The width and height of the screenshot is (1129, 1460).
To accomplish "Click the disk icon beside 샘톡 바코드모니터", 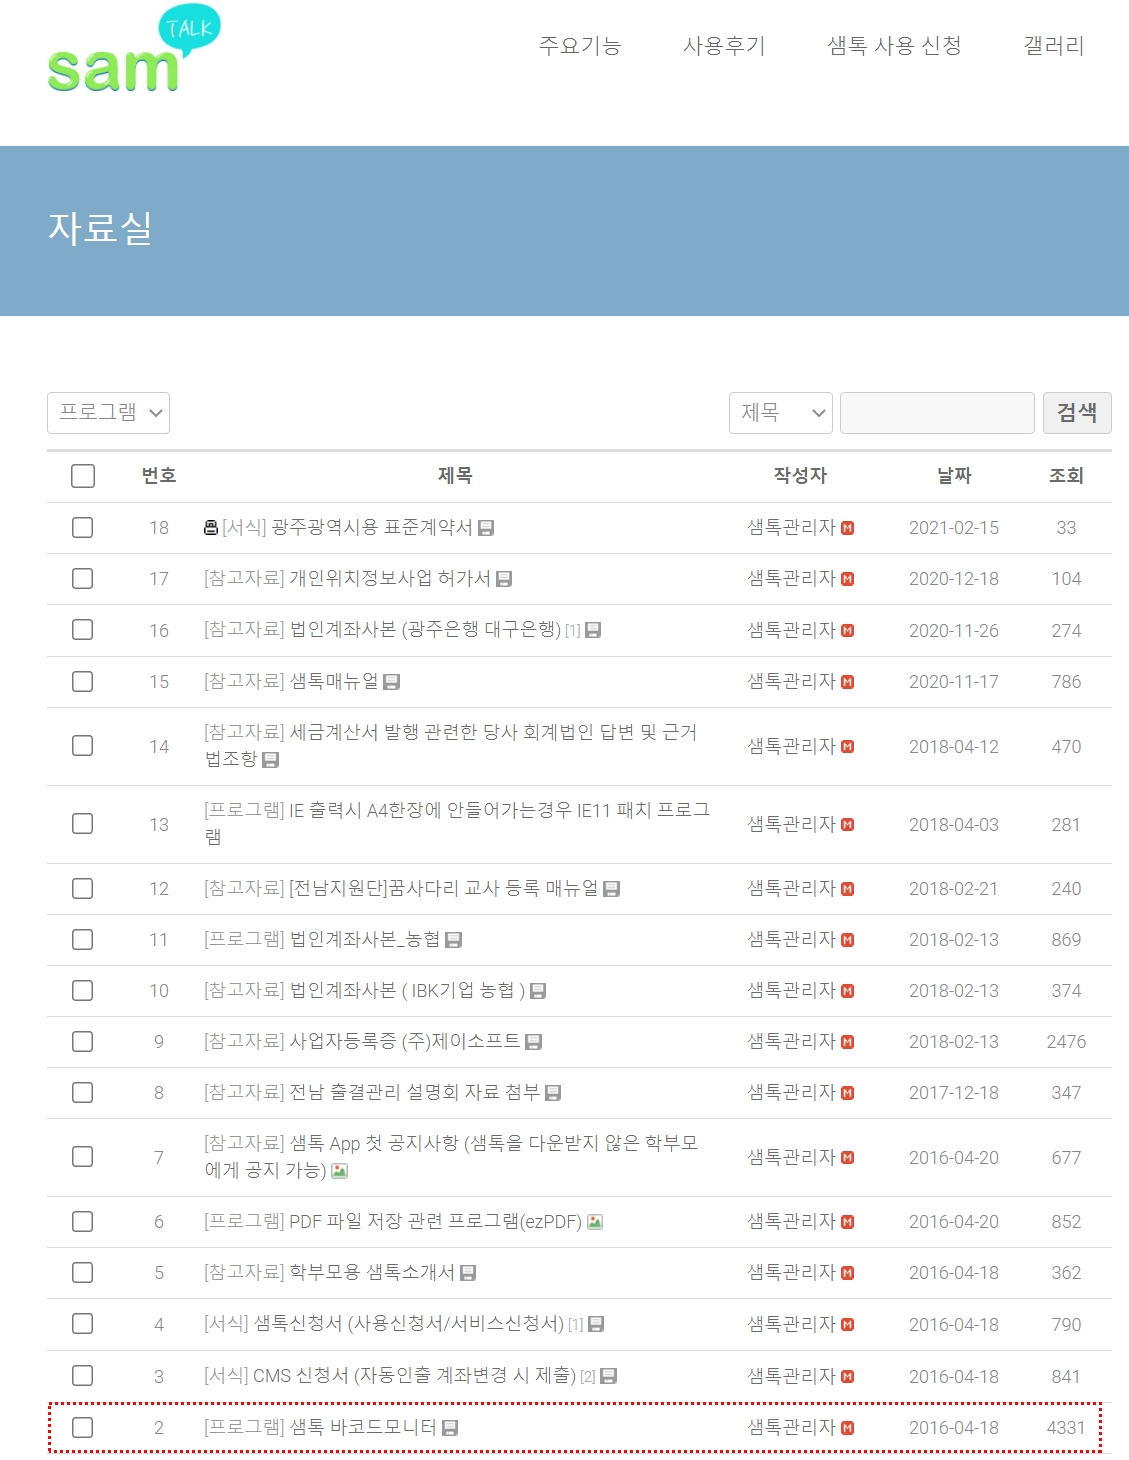I will (450, 1428).
